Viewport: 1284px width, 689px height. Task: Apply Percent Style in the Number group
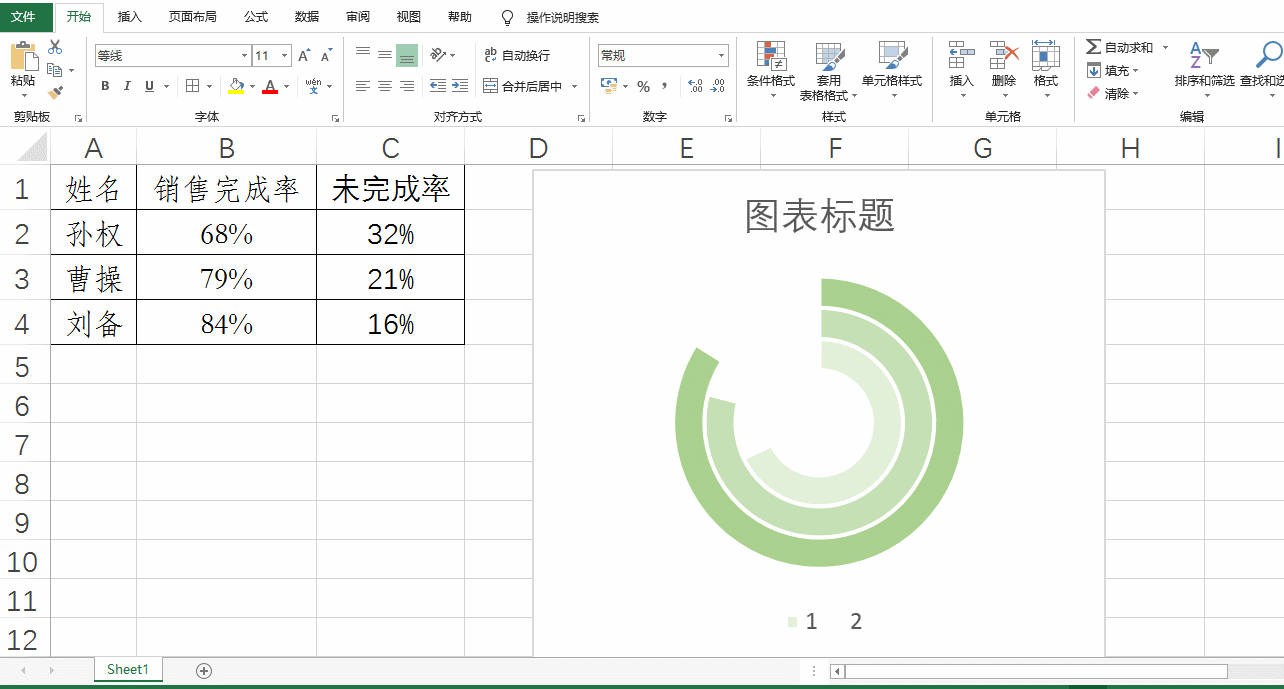[x=643, y=86]
